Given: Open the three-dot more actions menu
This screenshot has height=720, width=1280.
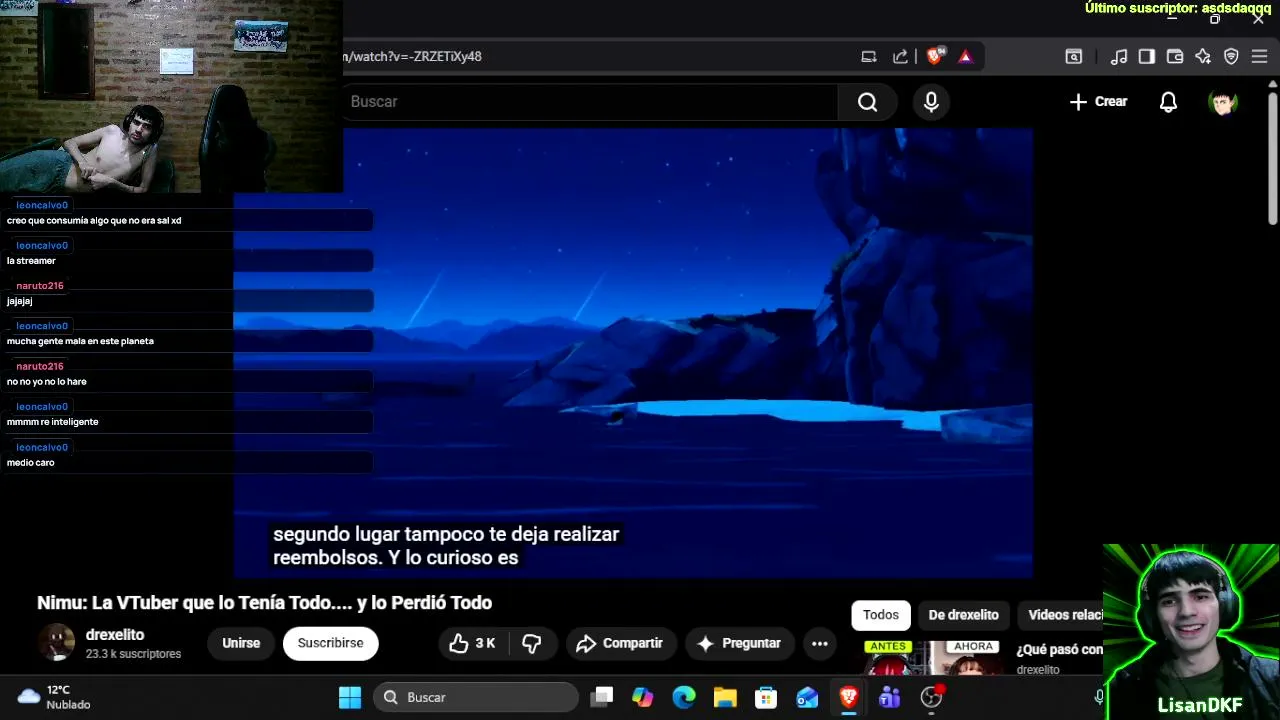Looking at the screenshot, I should pos(820,644).
